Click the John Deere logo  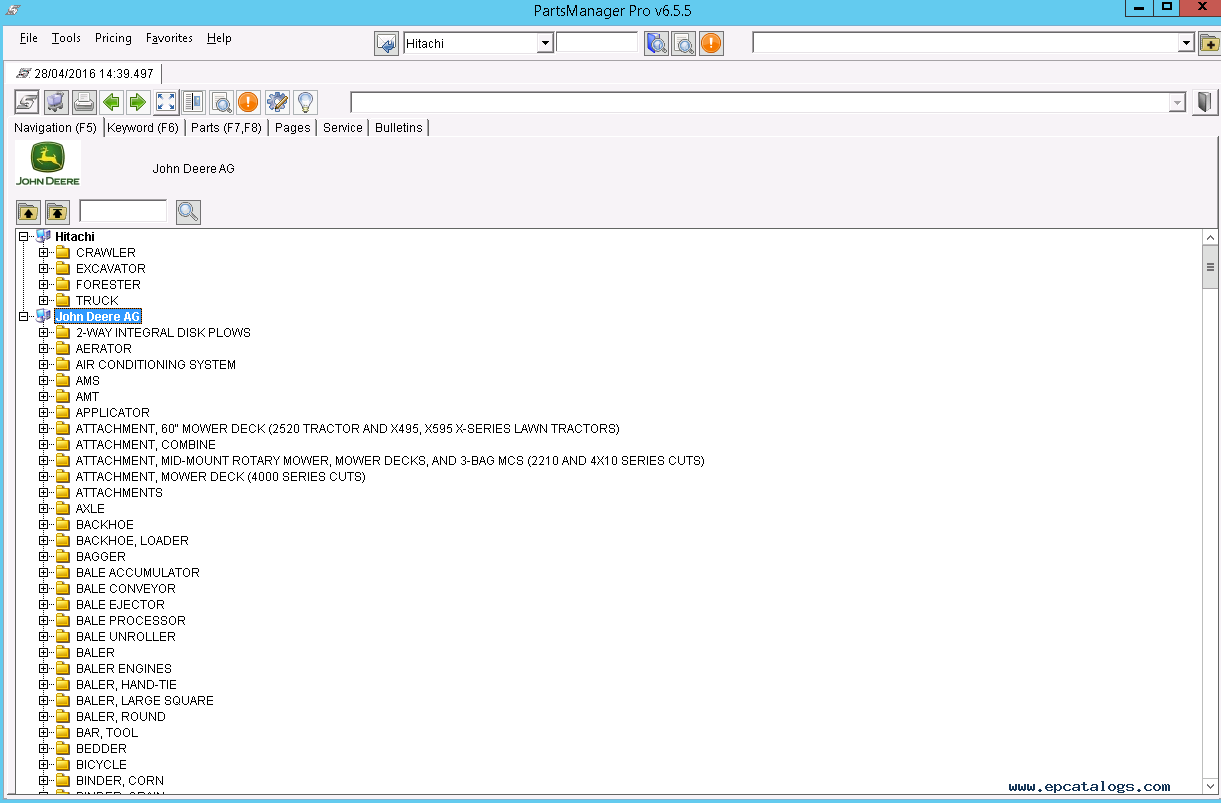point(47,164)
